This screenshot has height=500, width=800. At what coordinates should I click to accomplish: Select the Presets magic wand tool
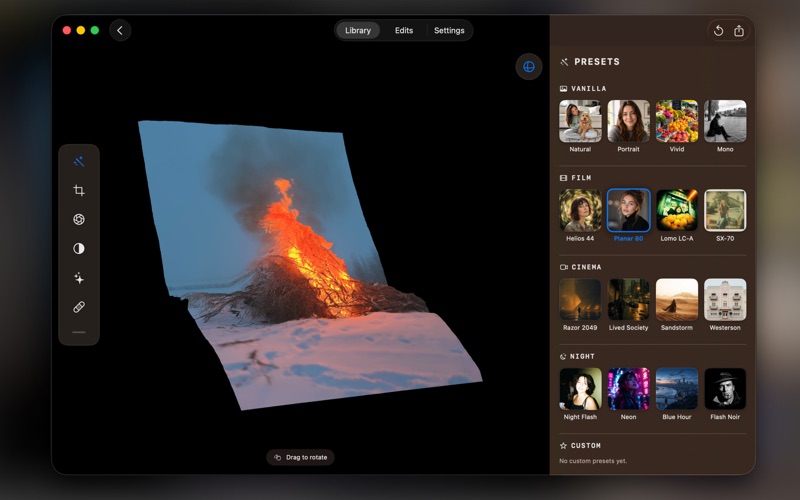point(79,162)
